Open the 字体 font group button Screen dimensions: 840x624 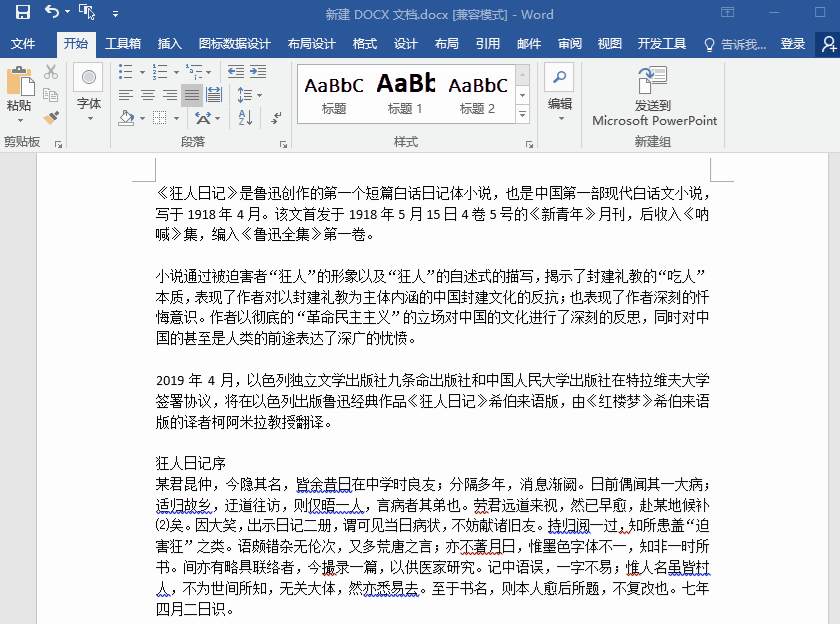click(x=89, y=93)
